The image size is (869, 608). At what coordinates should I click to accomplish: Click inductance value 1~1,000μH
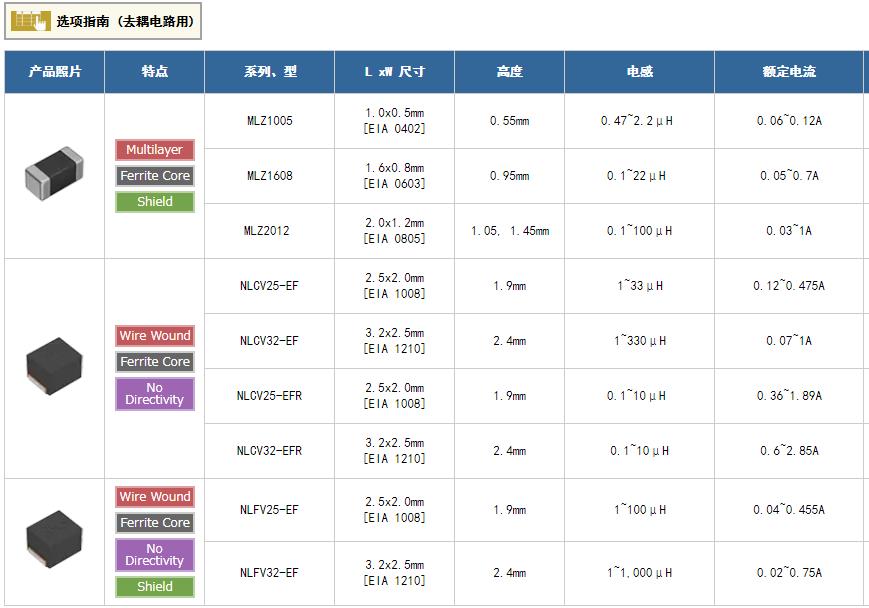640,573
